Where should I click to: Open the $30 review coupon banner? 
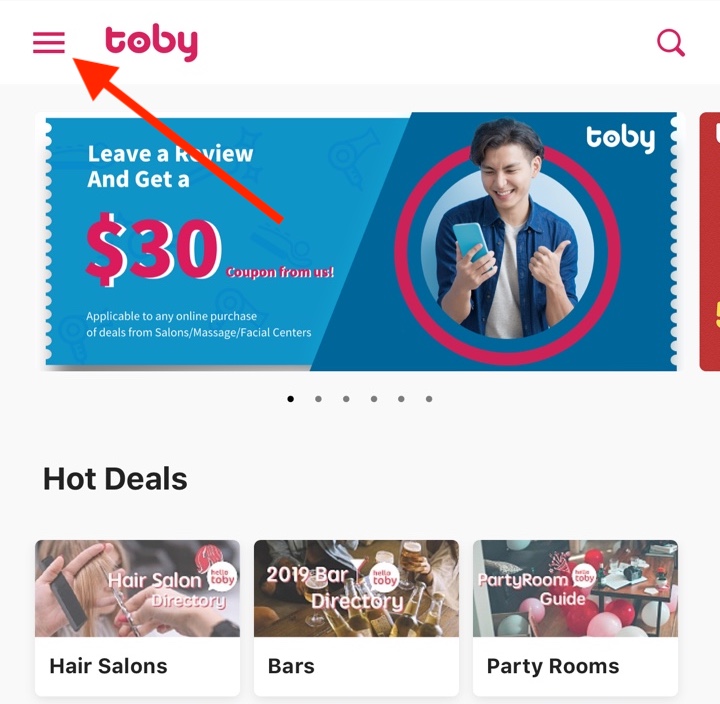[361, 242]
